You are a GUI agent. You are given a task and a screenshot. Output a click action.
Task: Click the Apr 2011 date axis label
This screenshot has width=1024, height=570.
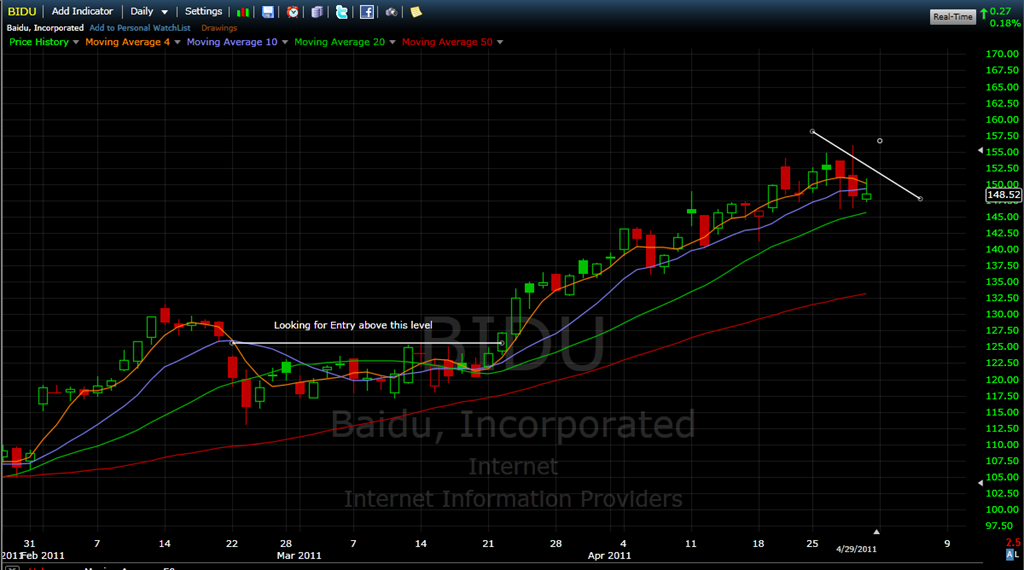point(609,556)
